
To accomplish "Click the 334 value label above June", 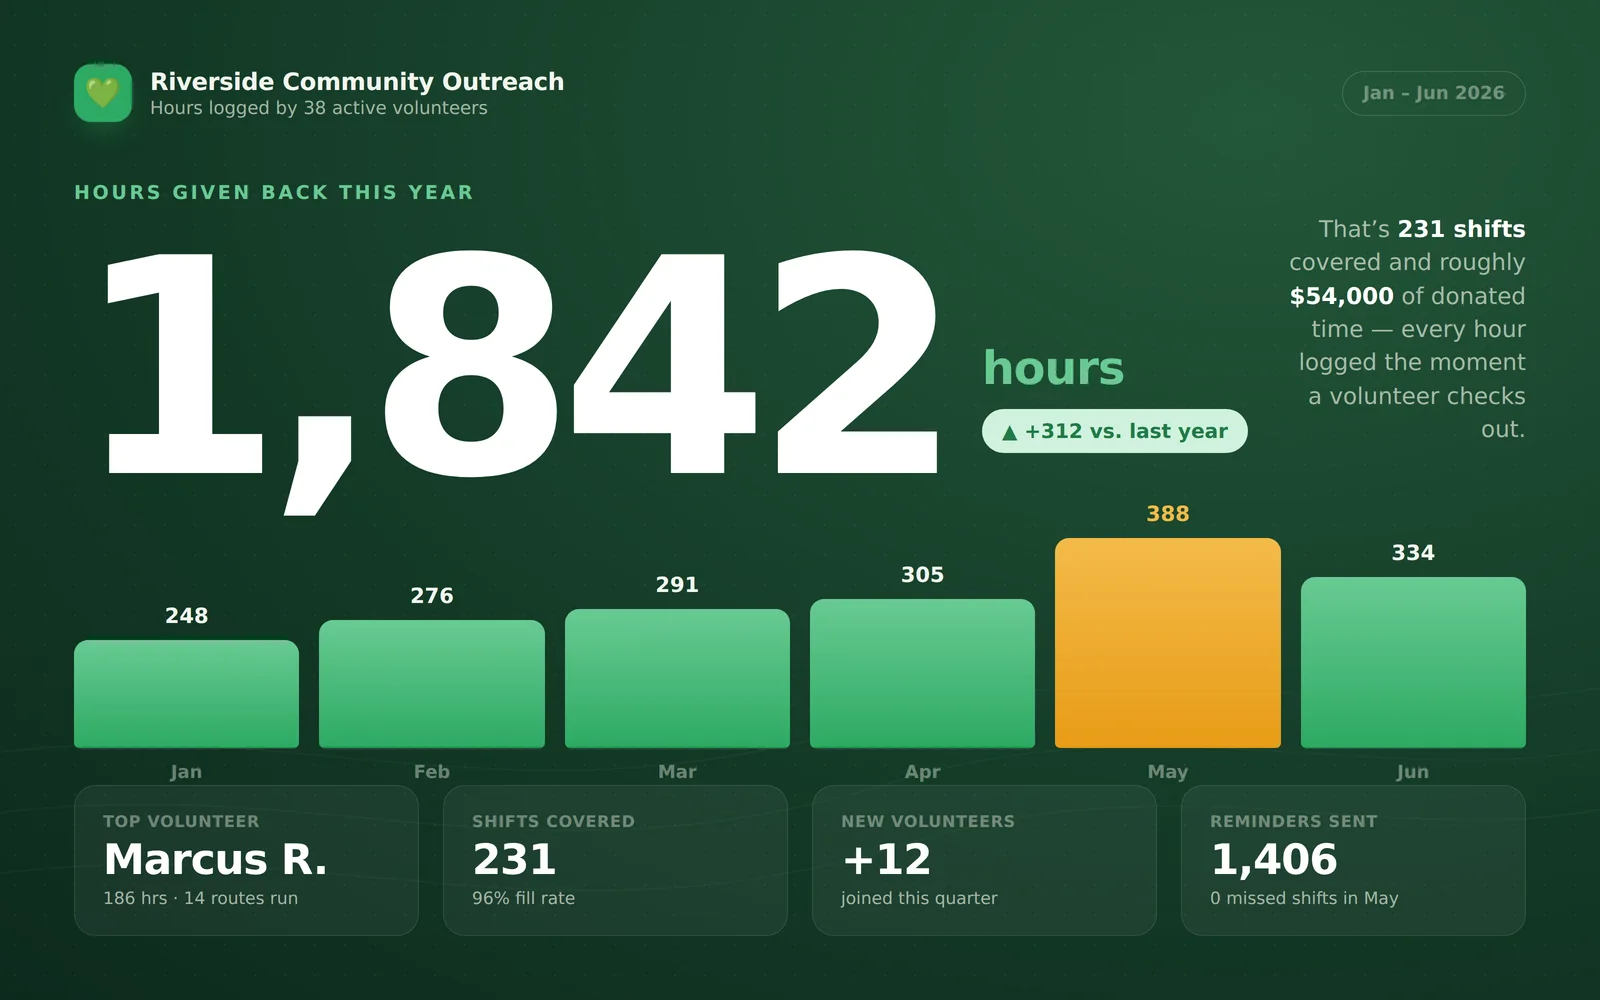I will coord(1413,553).
